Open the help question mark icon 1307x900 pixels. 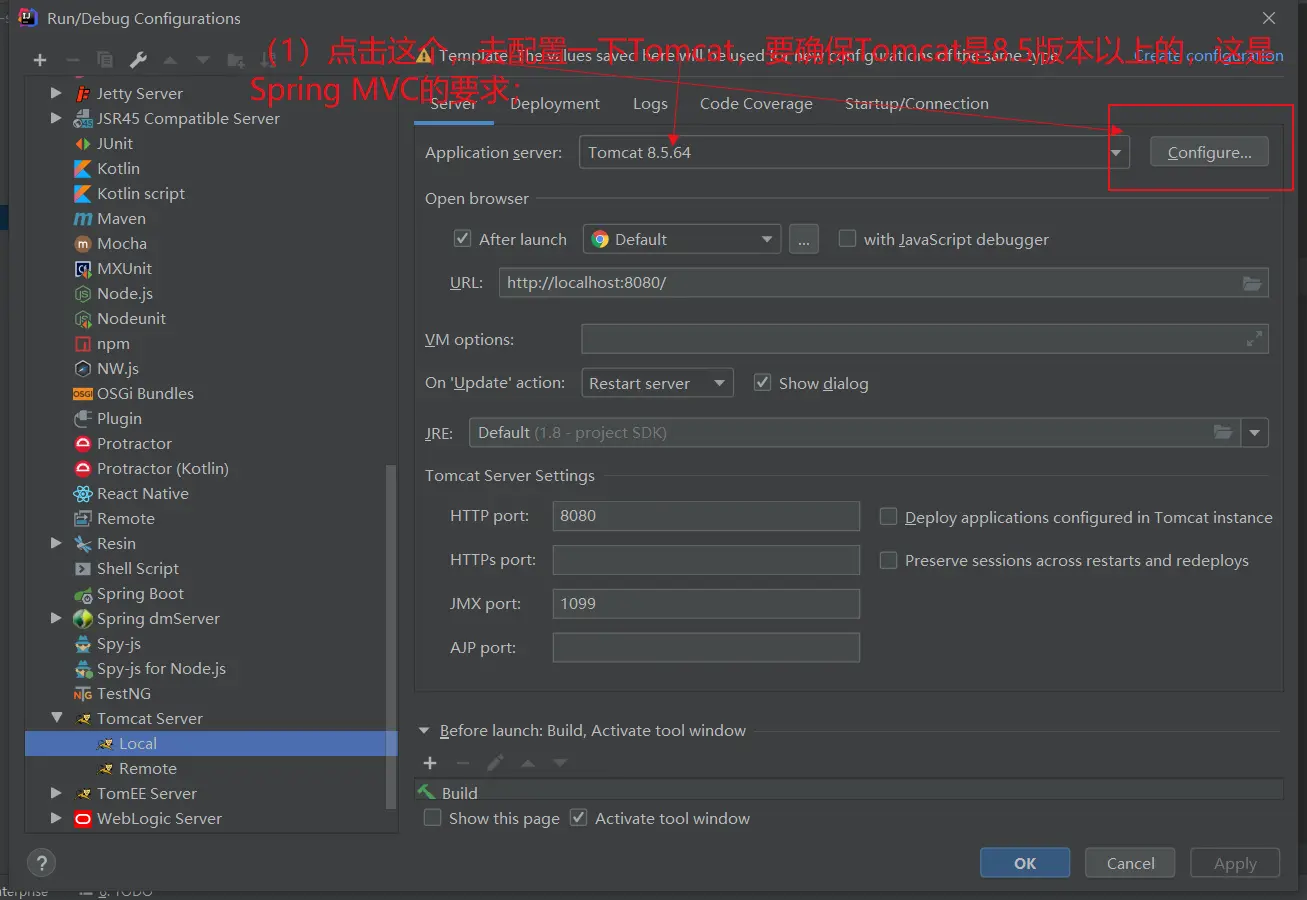point(40,863)
